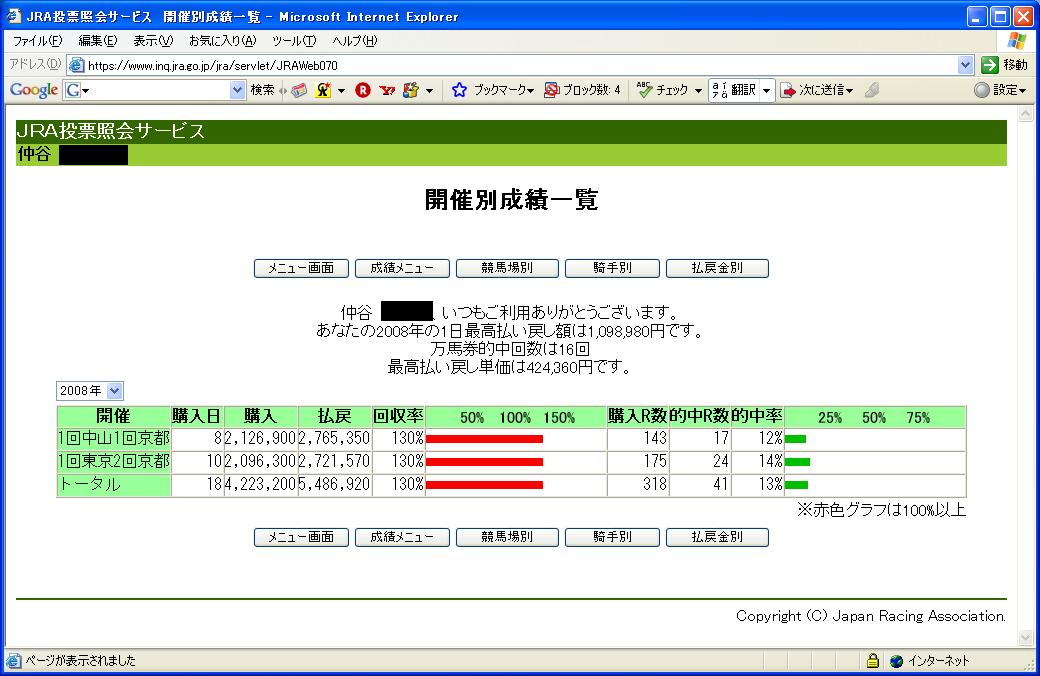Select the 1回中山1回京都 row label
Viewport: 1040px width, 676px height.
[114, 439]
